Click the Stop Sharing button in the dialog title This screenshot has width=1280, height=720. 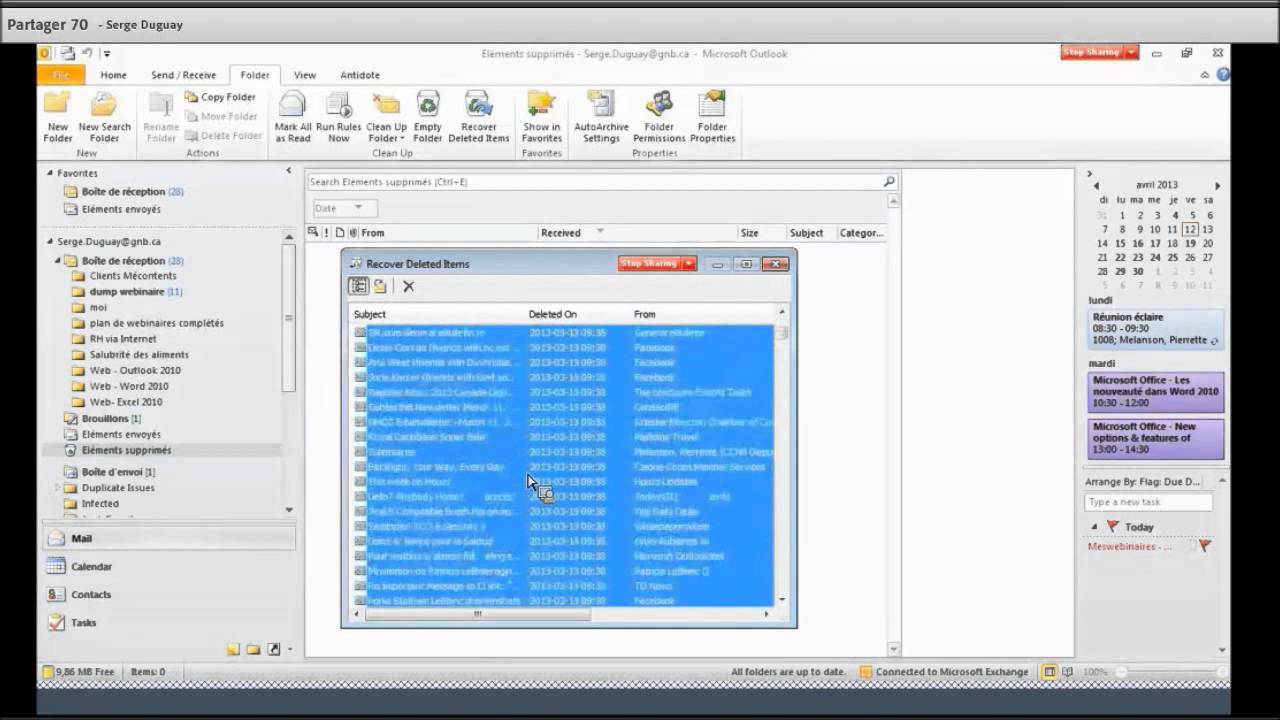pyautogui.click(x=649, y=264)
